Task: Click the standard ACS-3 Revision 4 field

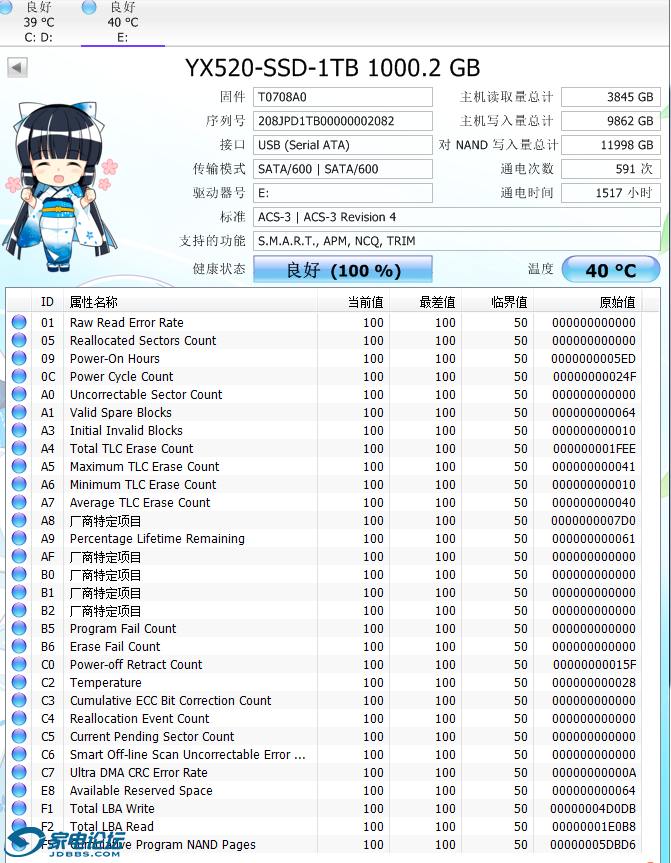Action: (456, 217)
